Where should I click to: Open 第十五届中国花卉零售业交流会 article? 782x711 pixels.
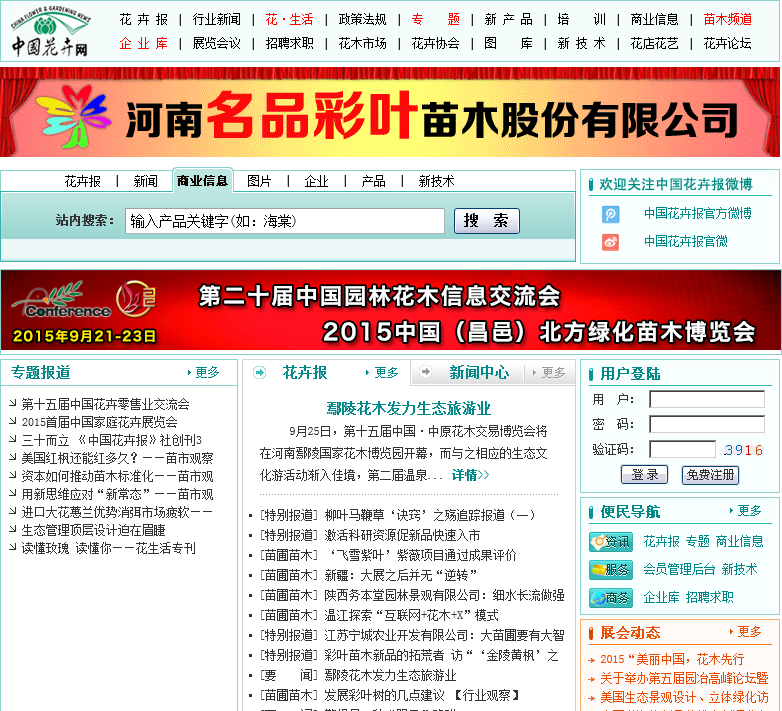(x=105, y=404)
